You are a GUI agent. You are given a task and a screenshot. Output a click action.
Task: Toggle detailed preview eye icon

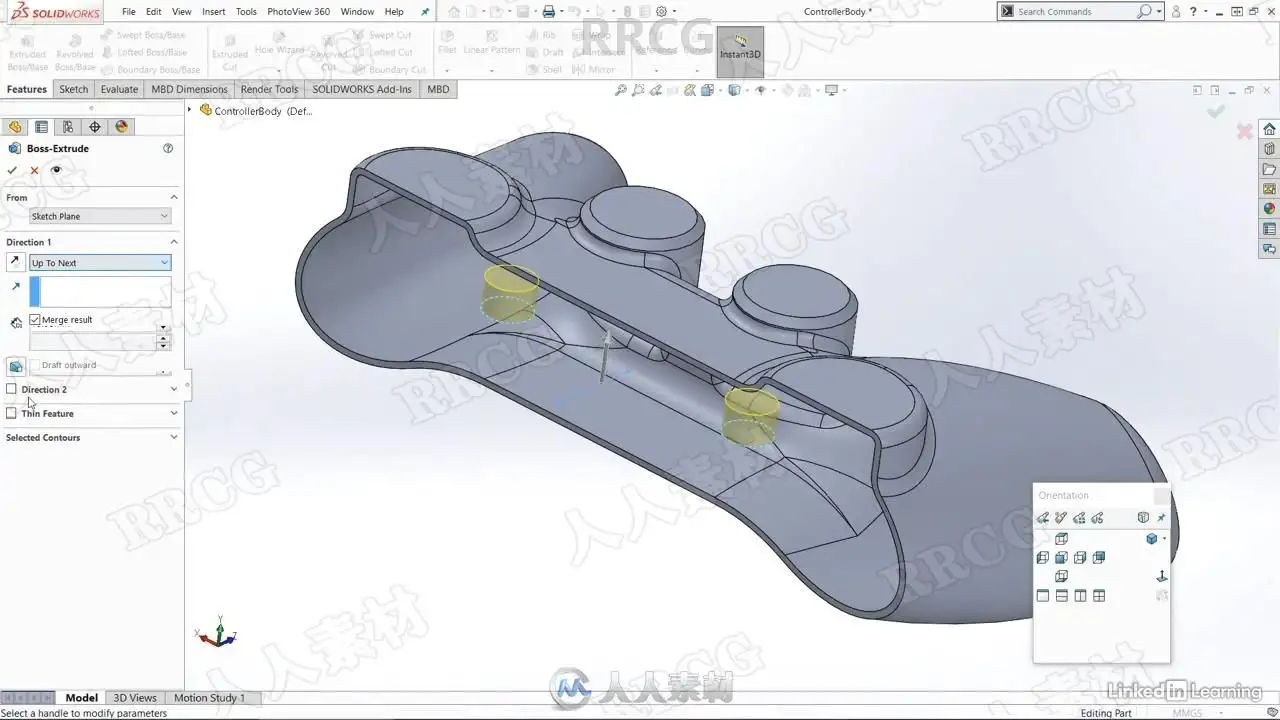[56, 170]
